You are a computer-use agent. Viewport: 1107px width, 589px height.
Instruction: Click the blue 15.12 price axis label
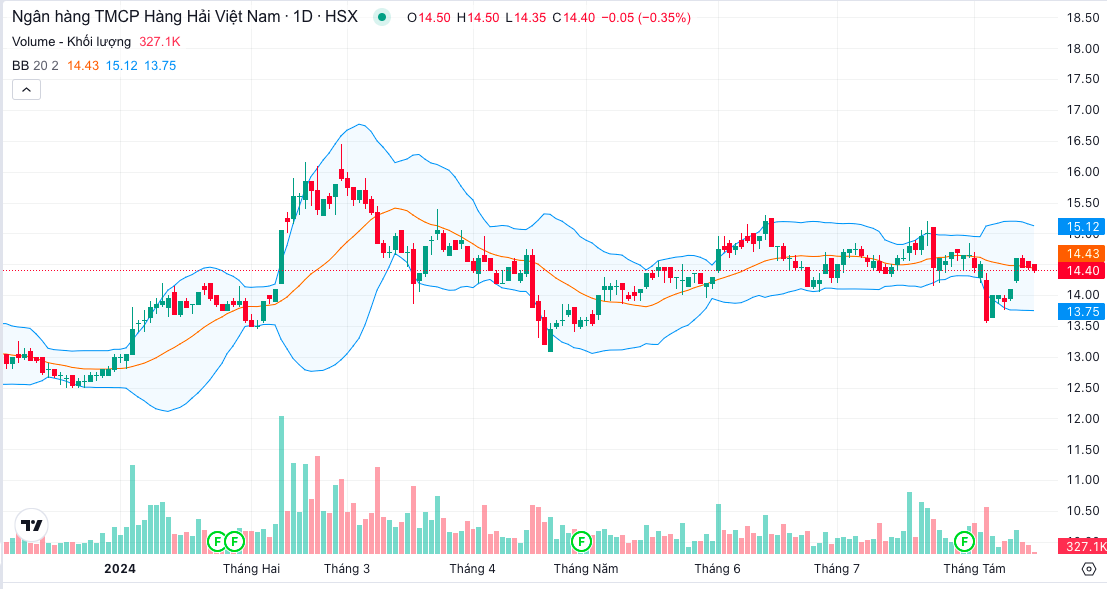1082,227
